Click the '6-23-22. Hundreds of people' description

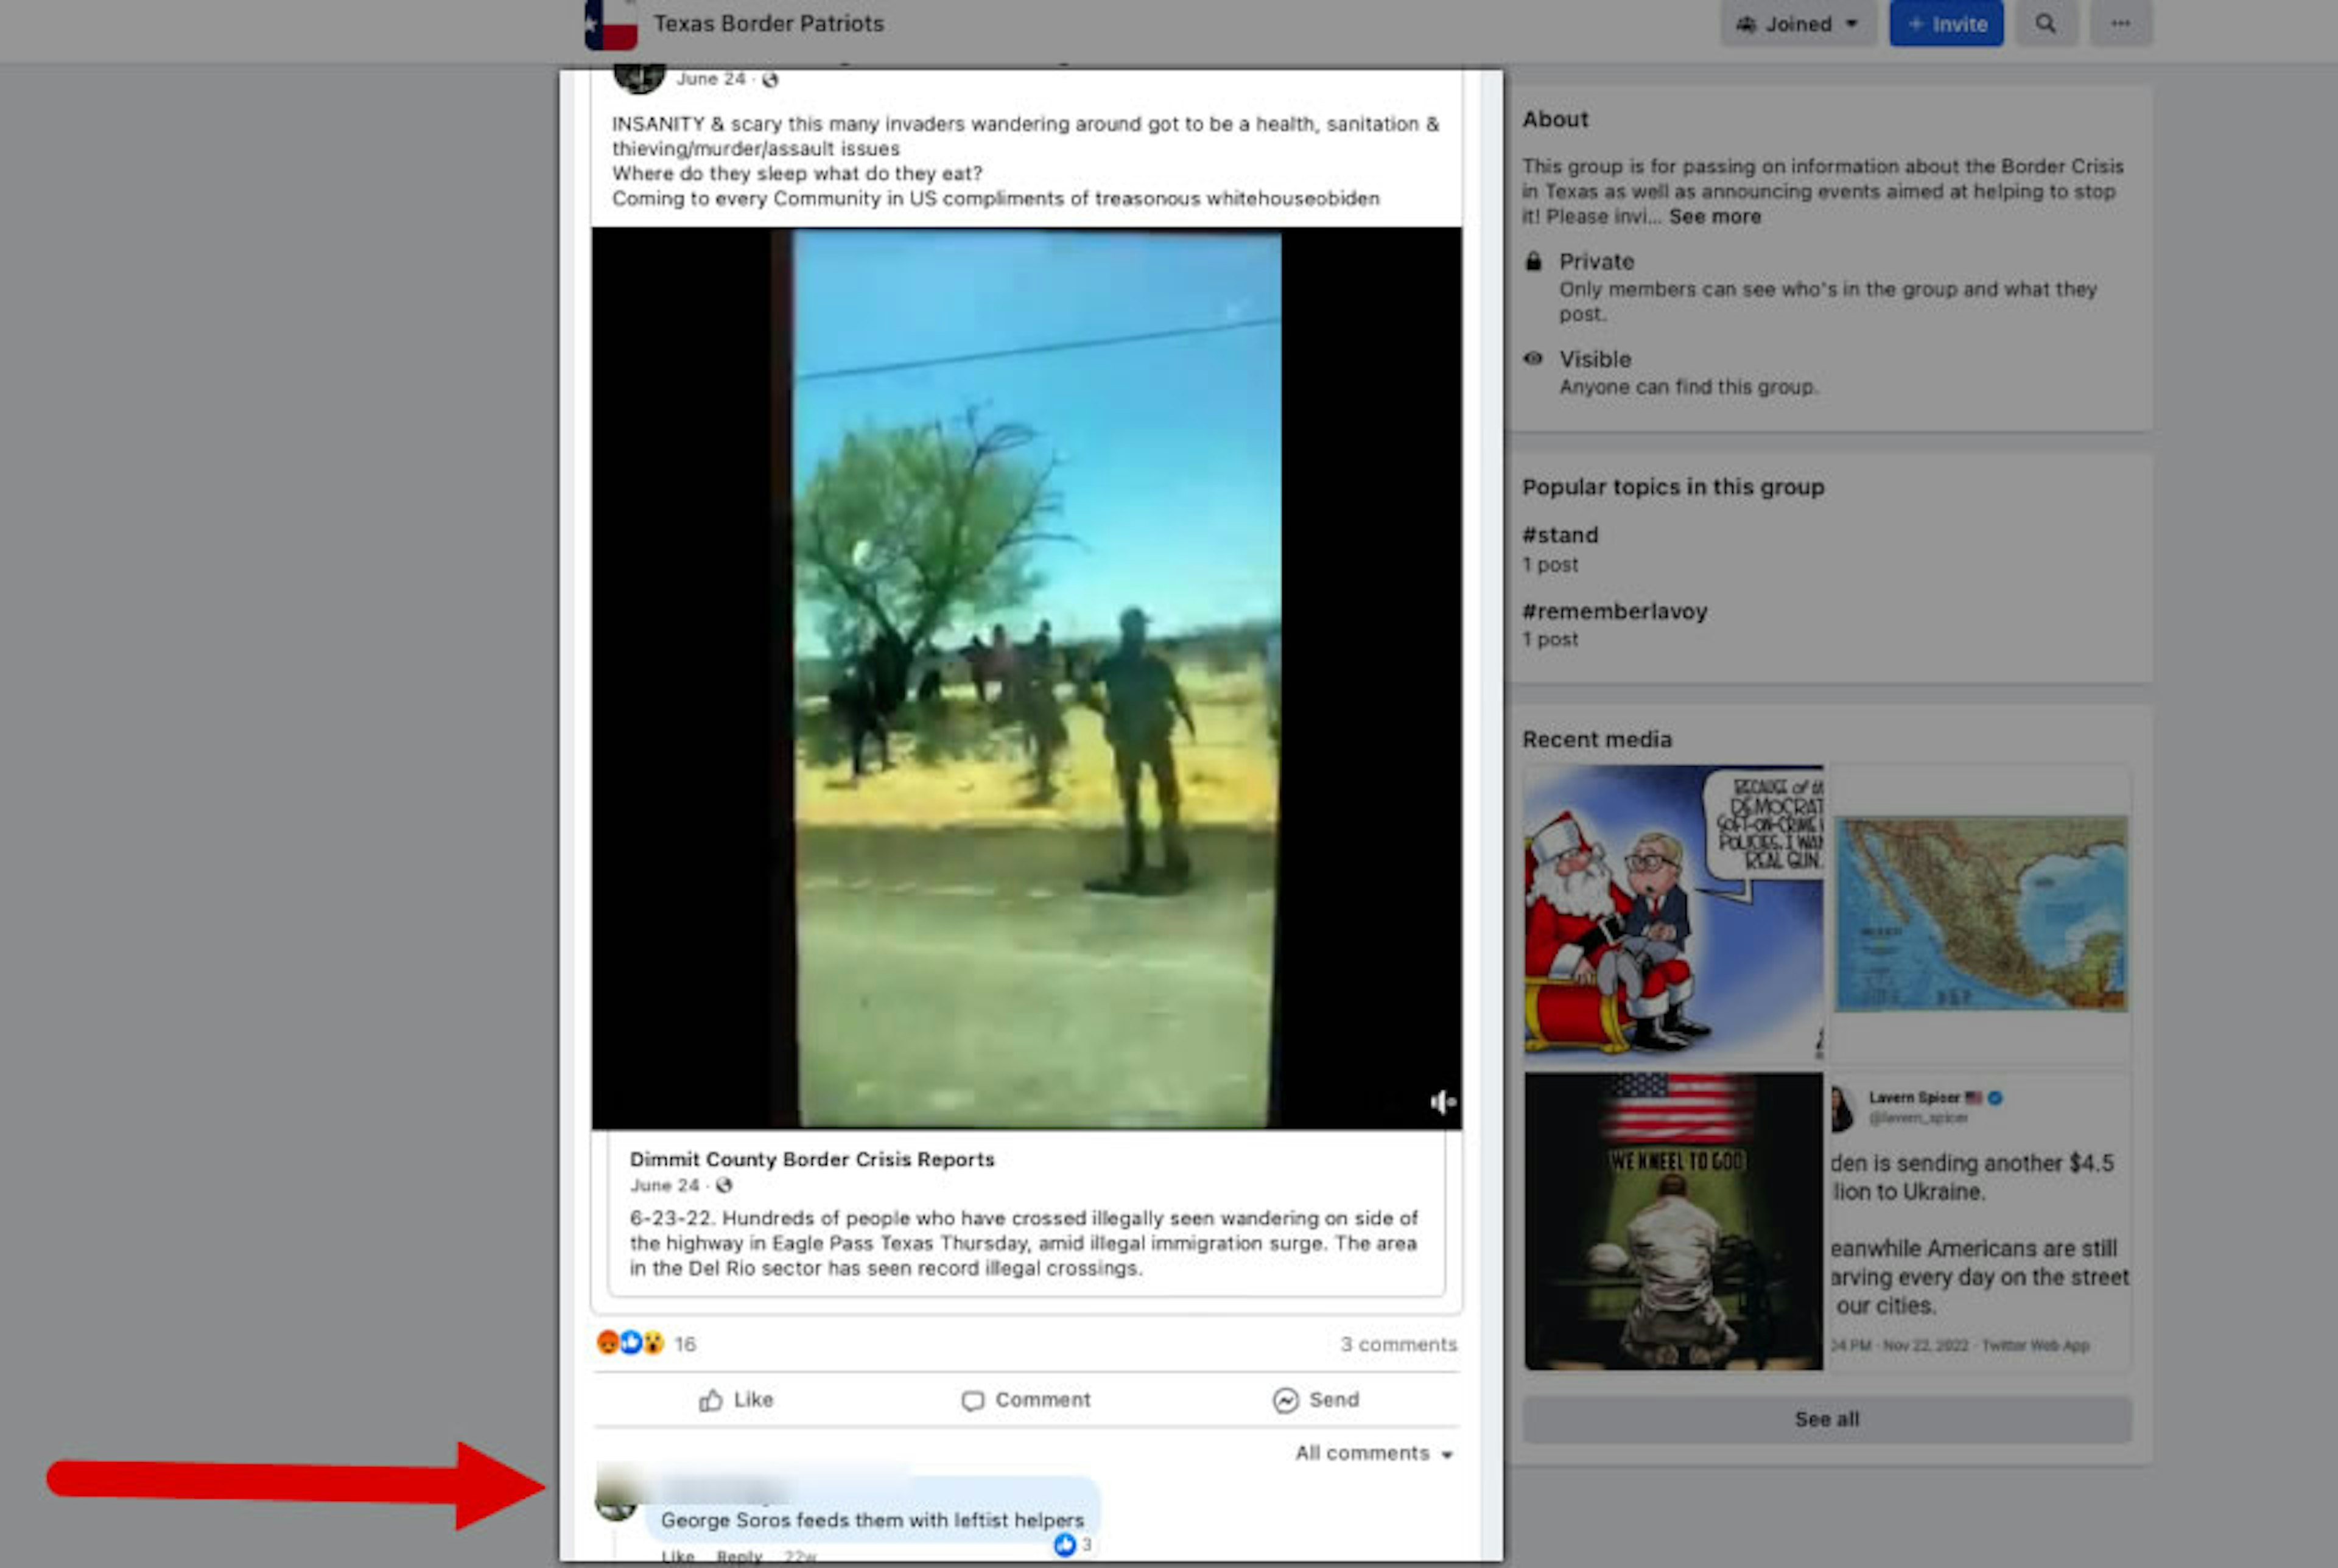pos(1023,1243)
